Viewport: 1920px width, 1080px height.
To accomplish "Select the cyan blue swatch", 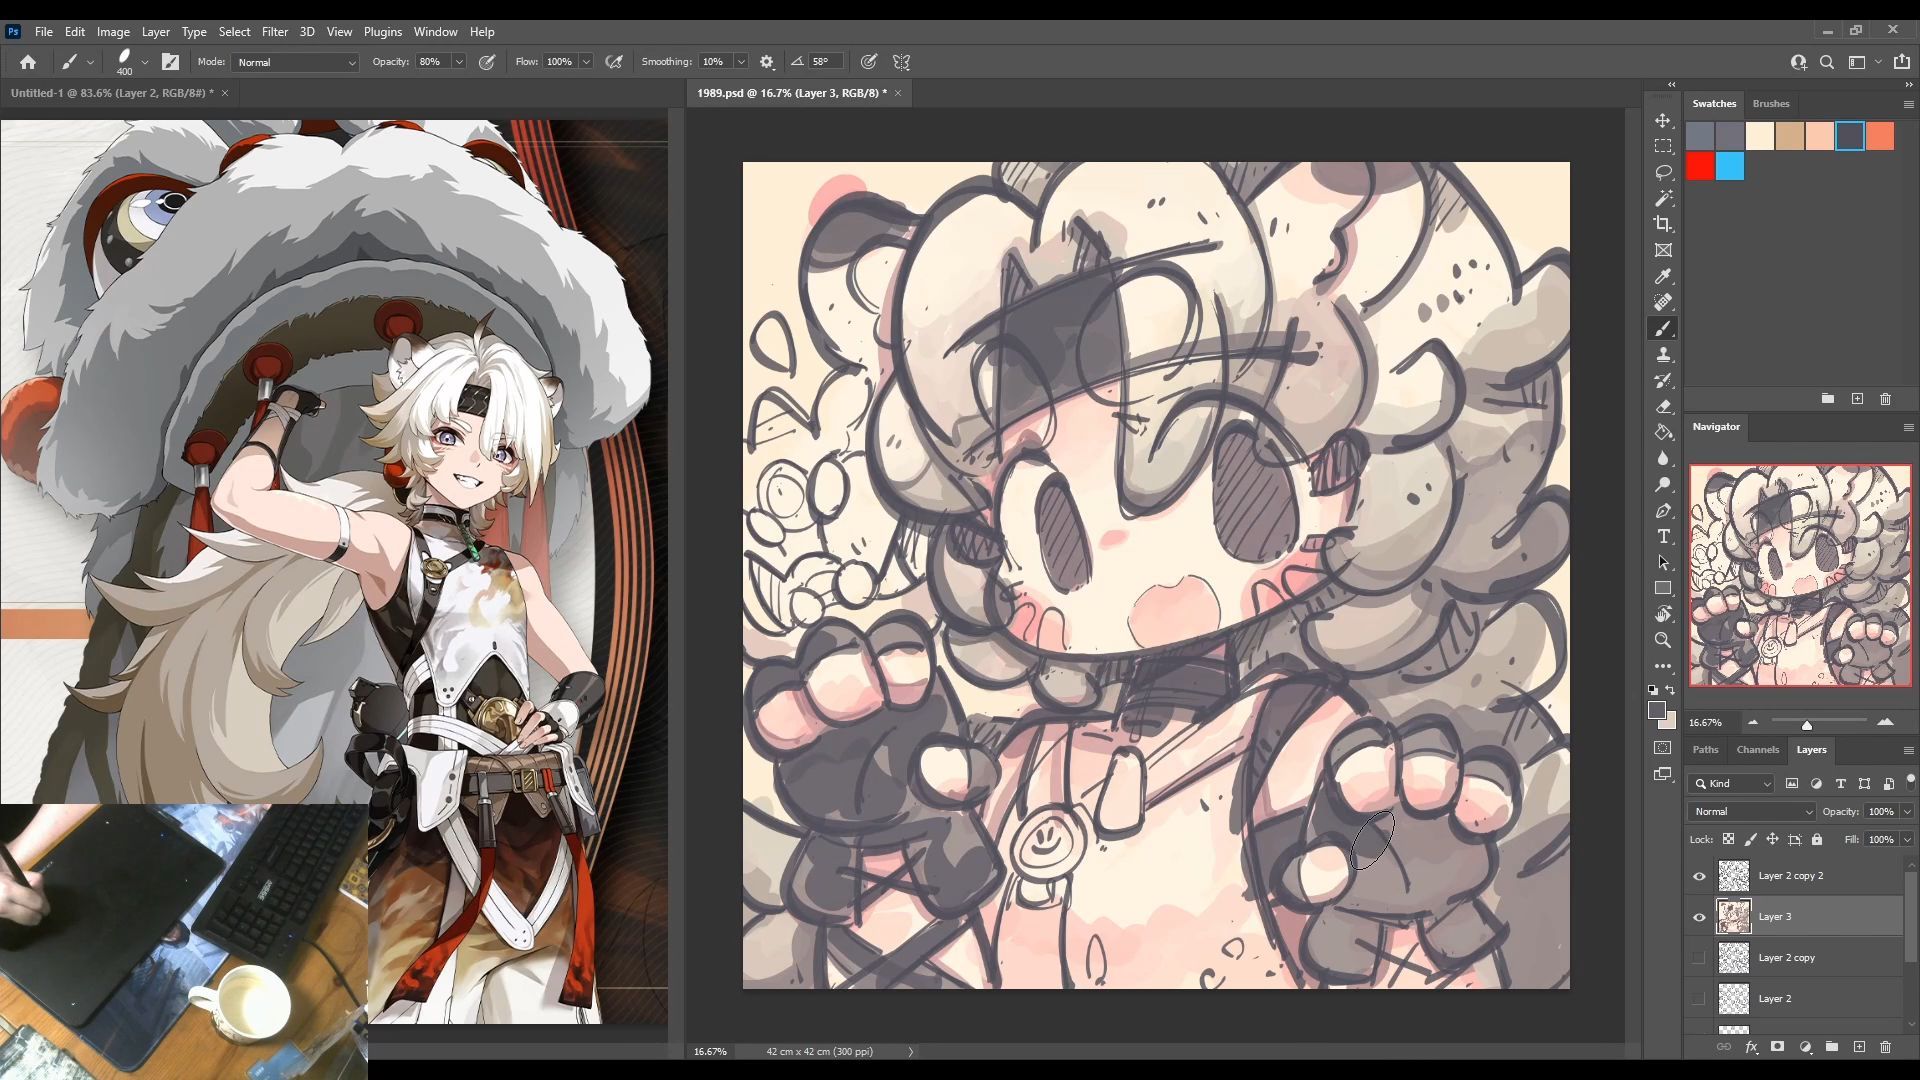I will (x=1730, y=166).
